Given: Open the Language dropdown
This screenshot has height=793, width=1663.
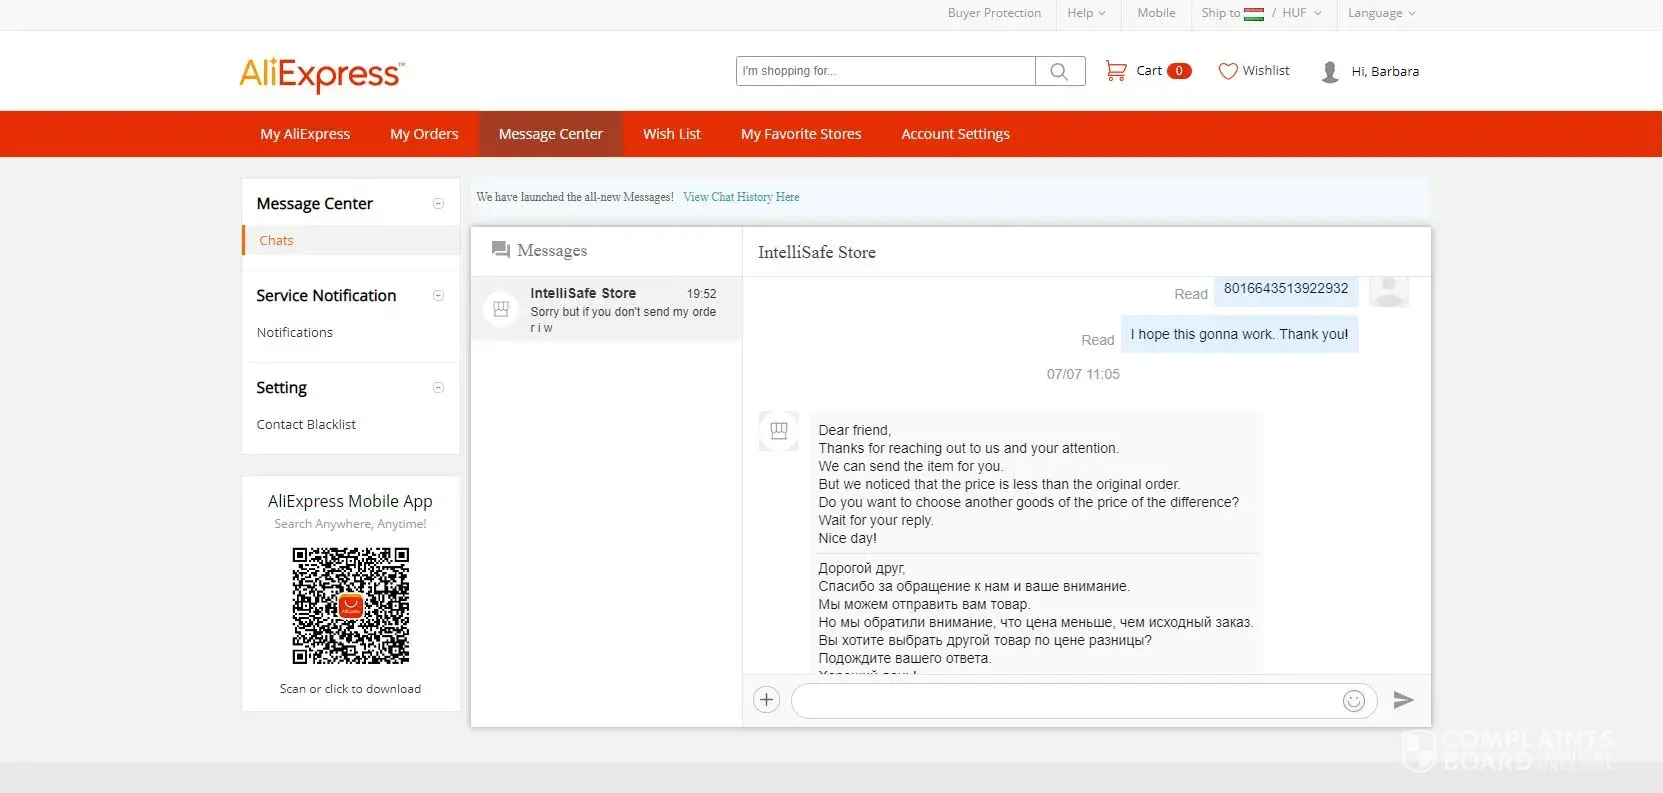Looking at the screenshot, I should [x=1380, y=13].
